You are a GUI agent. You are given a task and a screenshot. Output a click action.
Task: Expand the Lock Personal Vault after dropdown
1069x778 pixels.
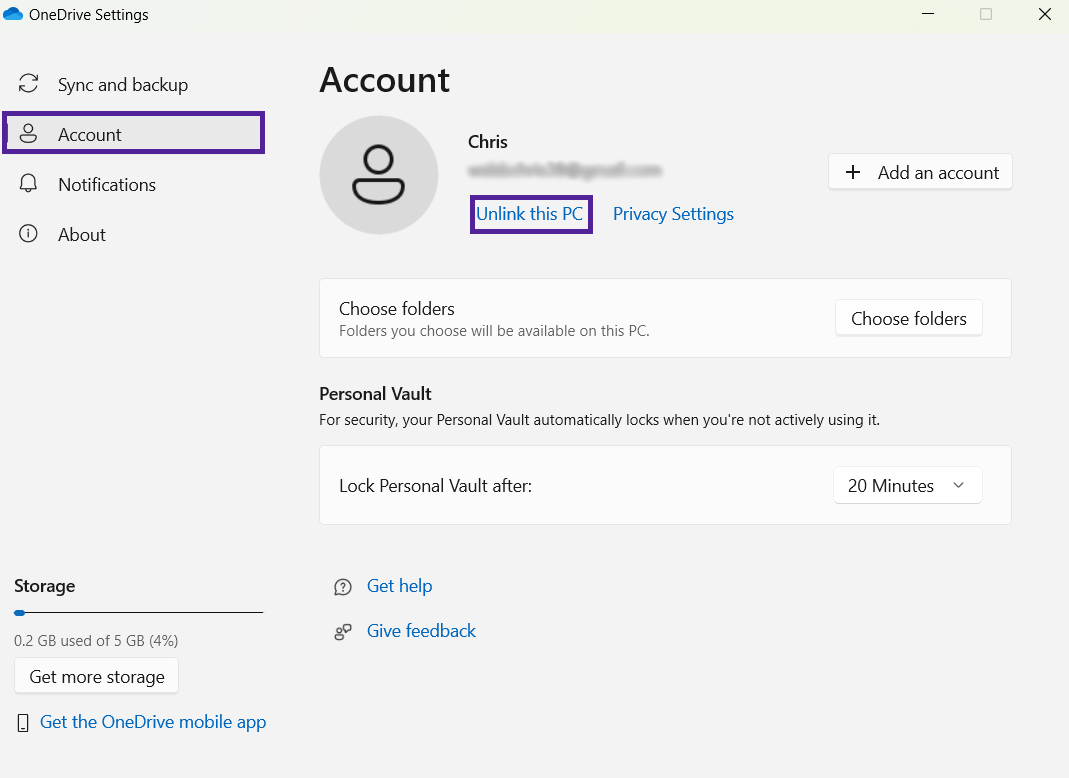point(907,485)
